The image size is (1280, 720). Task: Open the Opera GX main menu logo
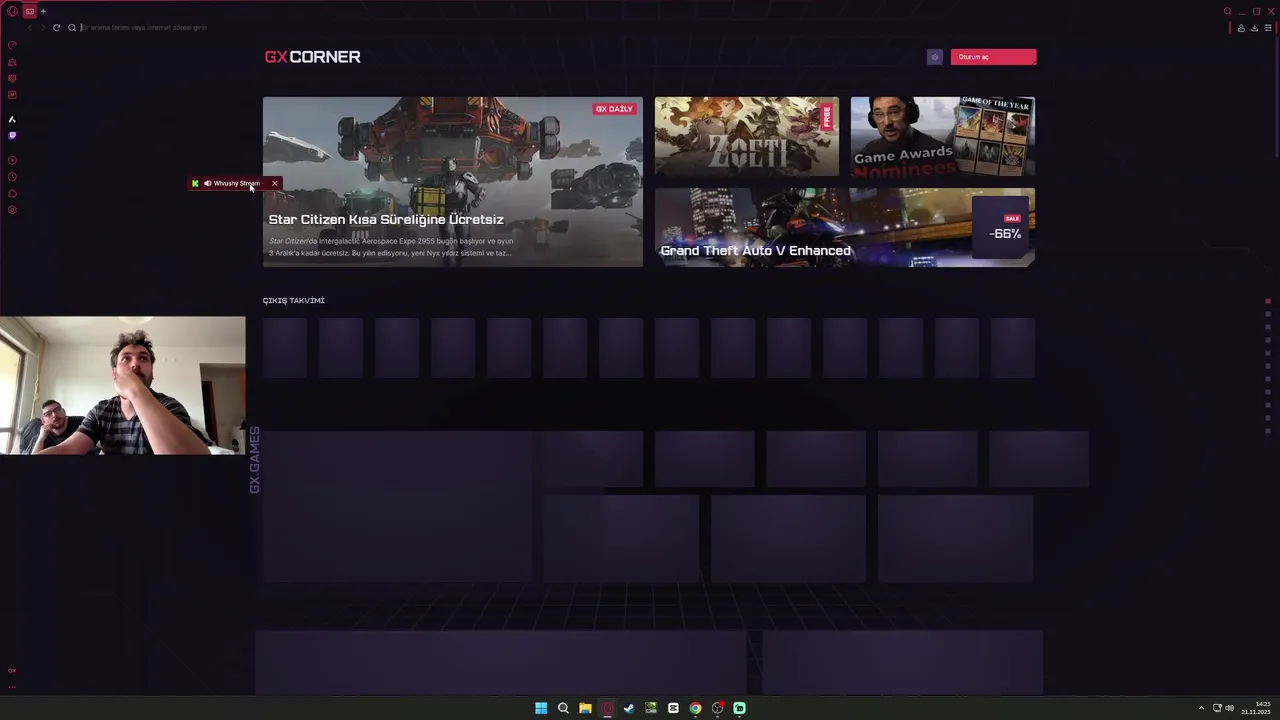pyautogui.click(x=12, y=11)
